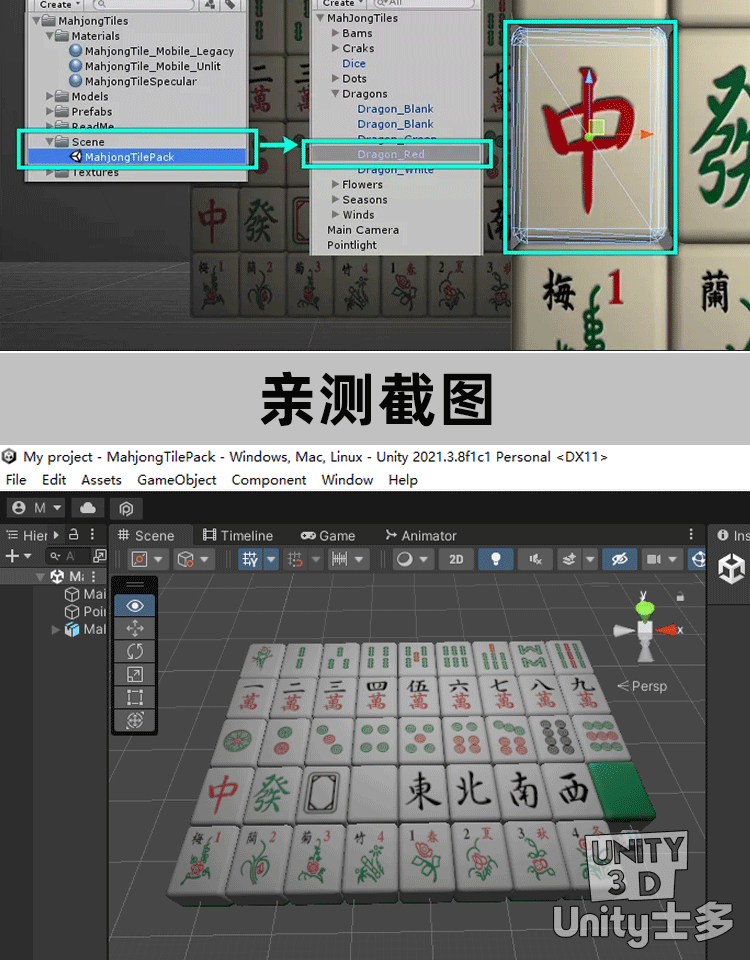Toggle scene lighting bulb
750x960 pixels.
495,560
